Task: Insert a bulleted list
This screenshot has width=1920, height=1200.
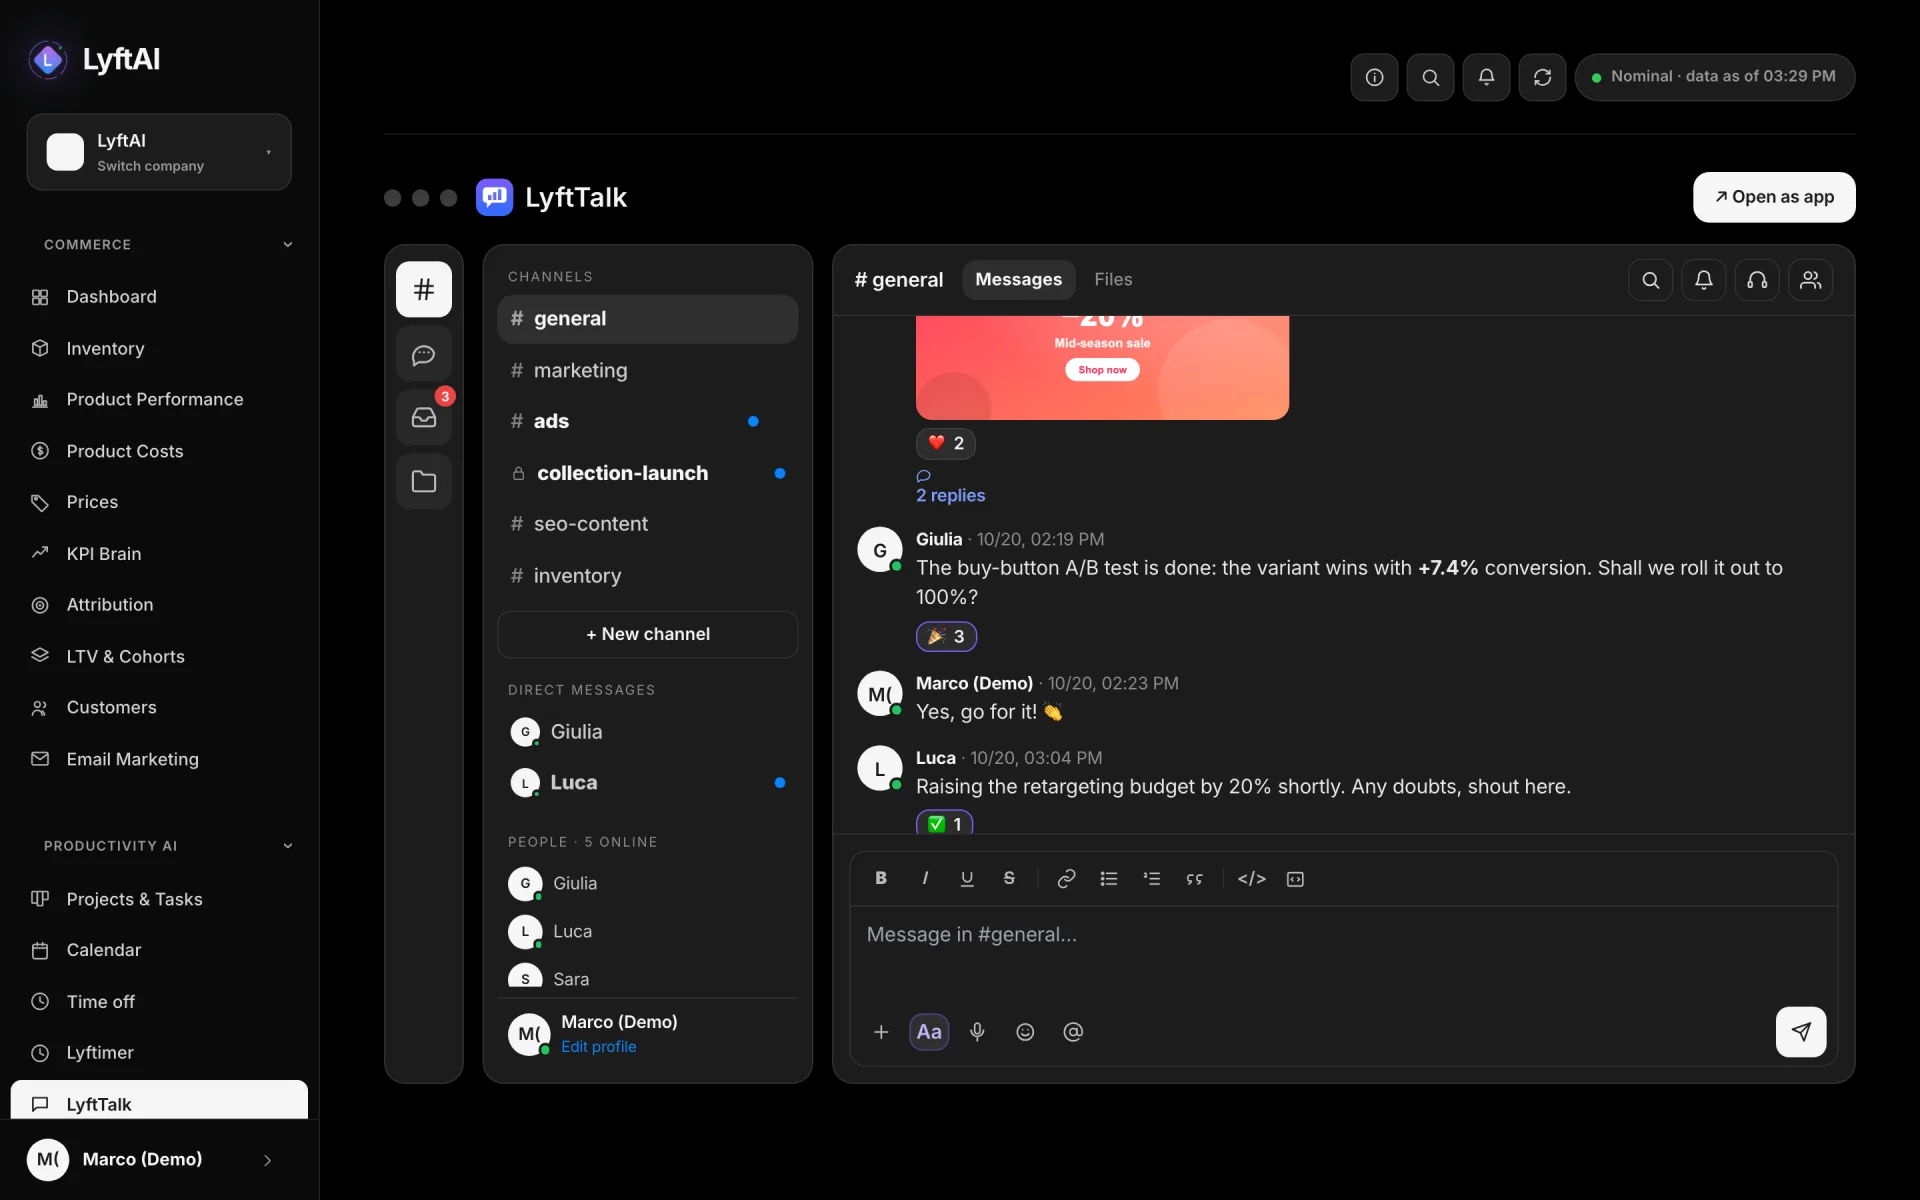Action: click(x=1109, y=878)
